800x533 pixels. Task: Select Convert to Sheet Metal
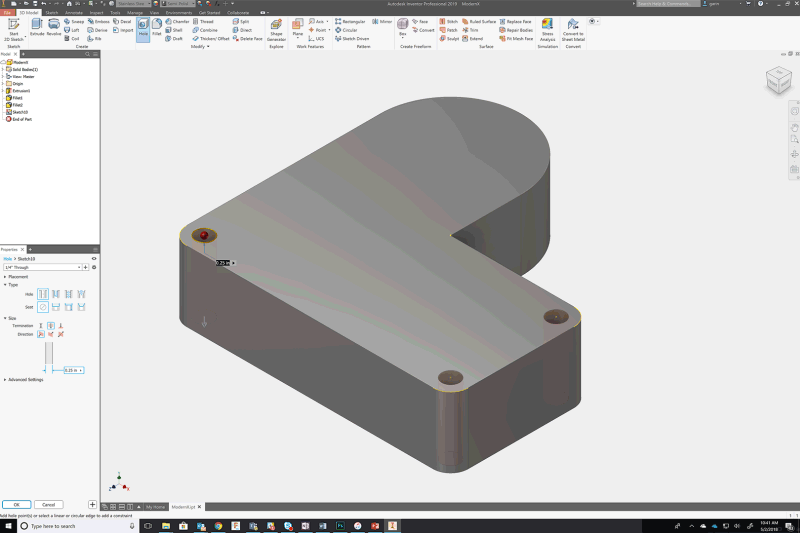[x=573, y=31]
